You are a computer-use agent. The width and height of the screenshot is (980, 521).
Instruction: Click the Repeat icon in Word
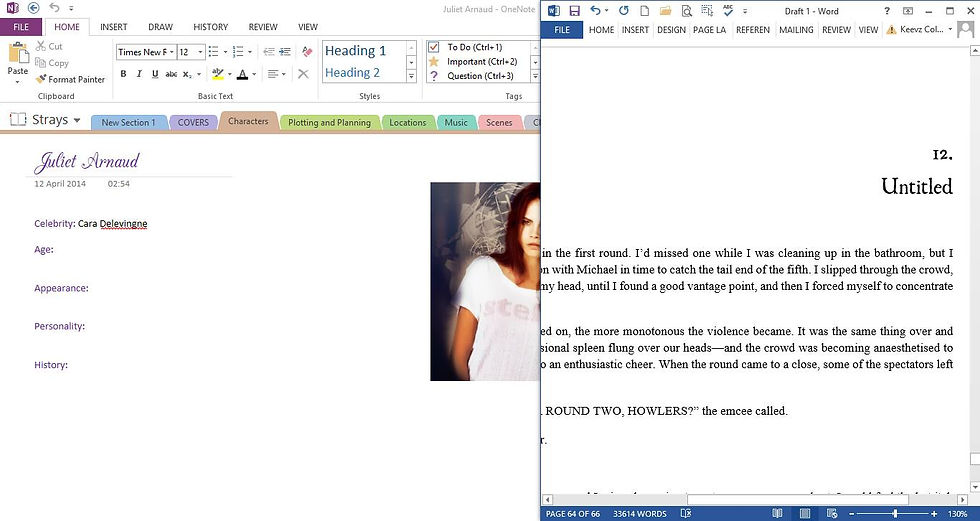tap(624, 11)
